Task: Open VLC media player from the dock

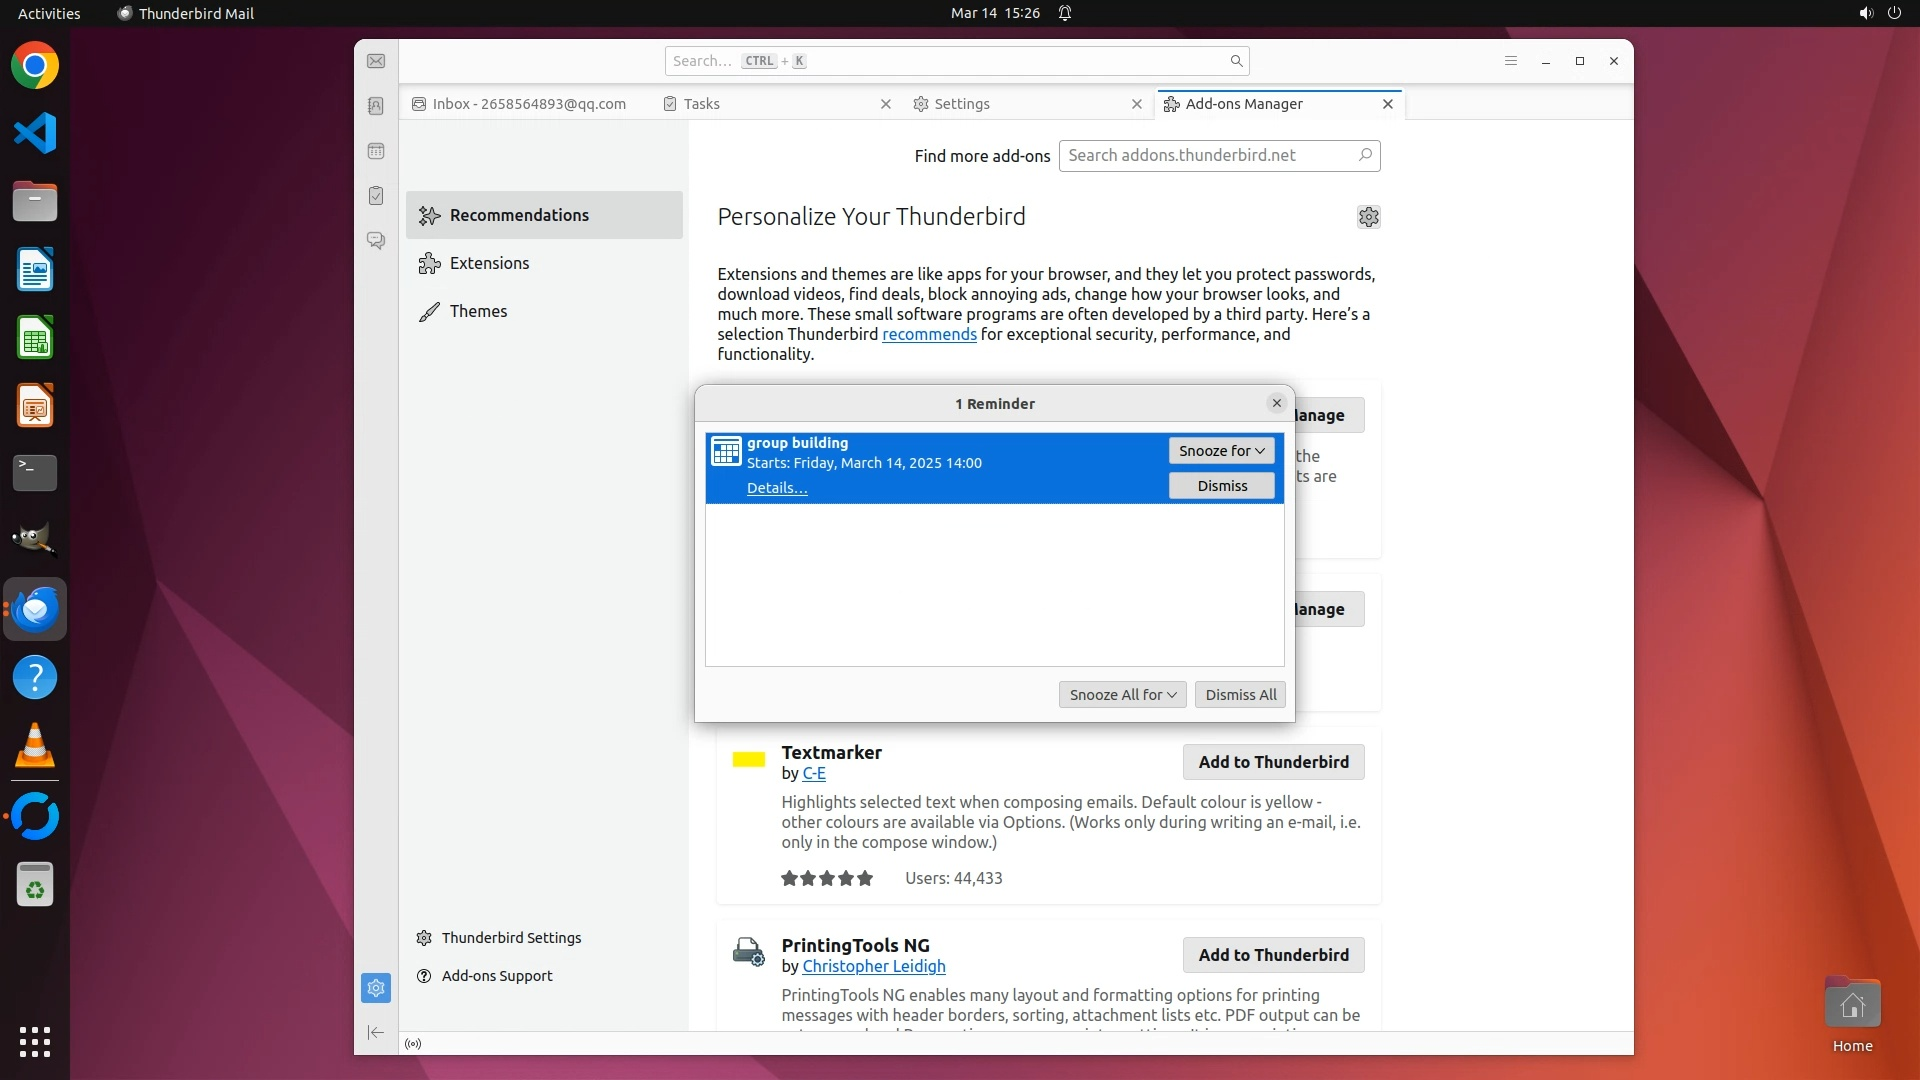Action: click(x=35, y=746)
